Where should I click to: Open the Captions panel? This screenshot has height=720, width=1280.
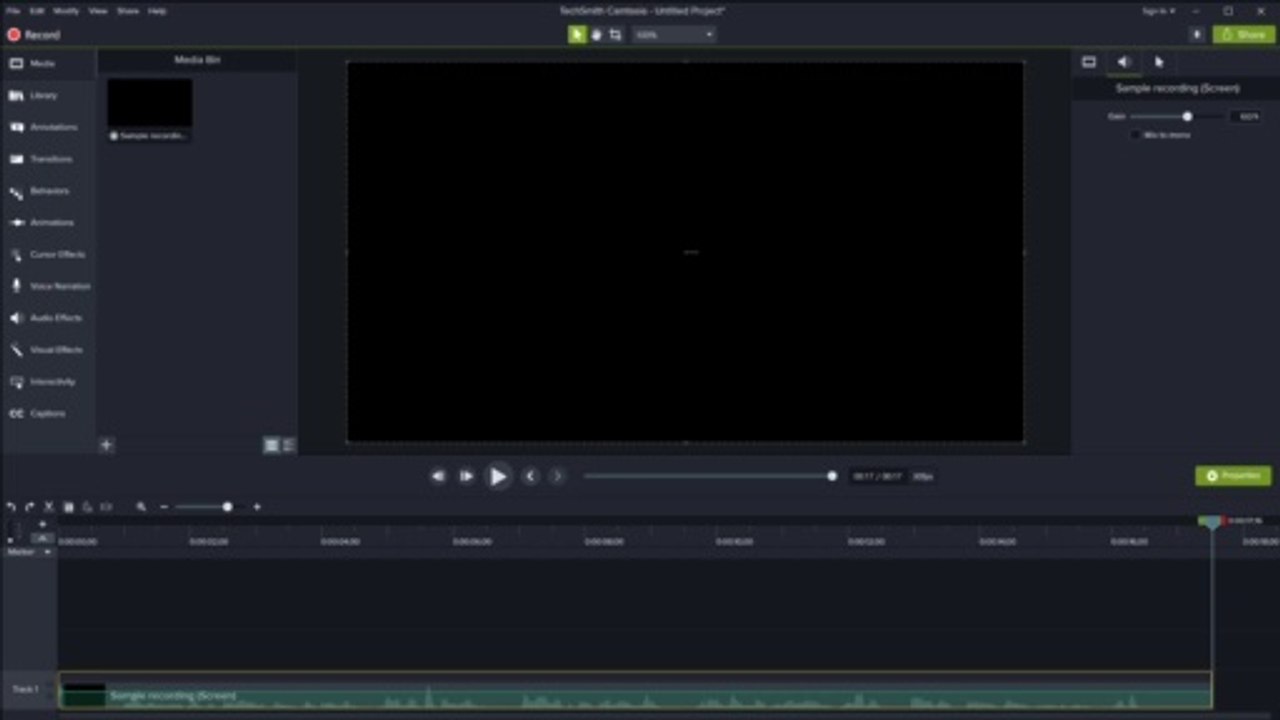(48, 413)
